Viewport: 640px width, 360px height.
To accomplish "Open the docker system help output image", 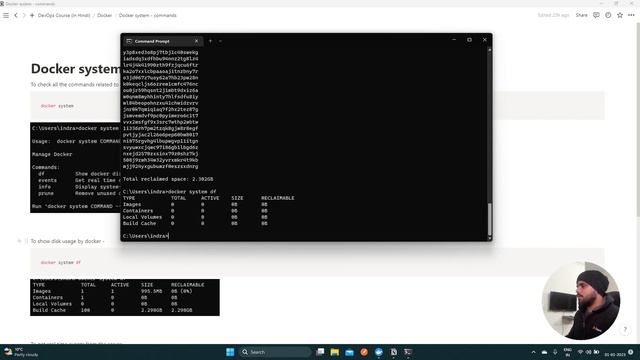I will 76,167.
